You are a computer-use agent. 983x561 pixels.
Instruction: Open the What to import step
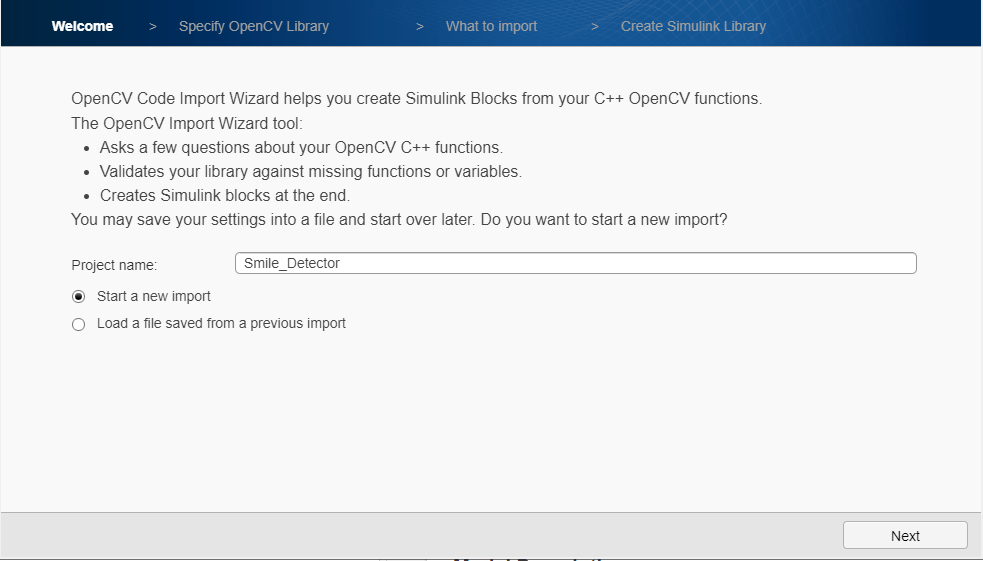(x=492, y=26)
